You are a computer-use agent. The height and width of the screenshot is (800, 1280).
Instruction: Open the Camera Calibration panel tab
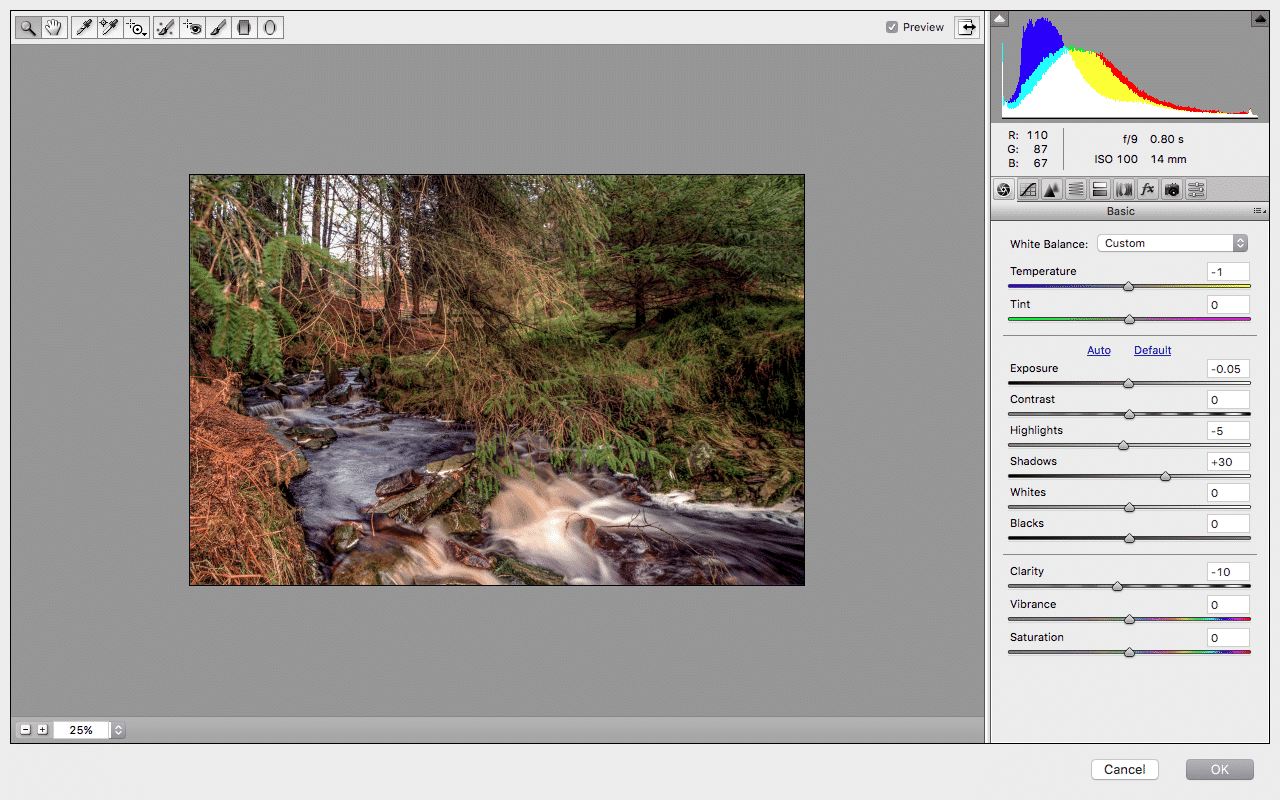(1172, 189)
